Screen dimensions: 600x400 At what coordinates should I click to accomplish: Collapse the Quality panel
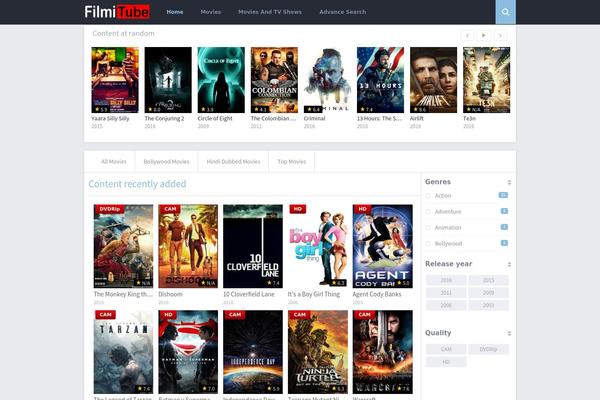509,333
